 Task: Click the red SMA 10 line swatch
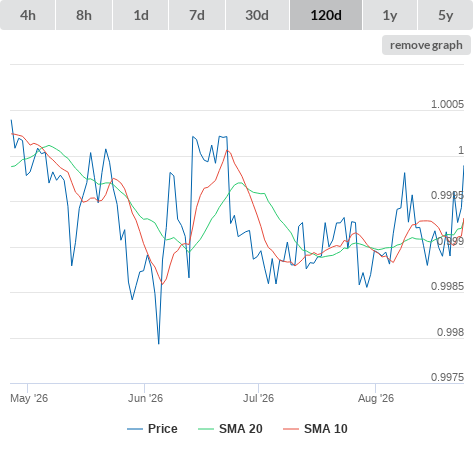(291, 429)
